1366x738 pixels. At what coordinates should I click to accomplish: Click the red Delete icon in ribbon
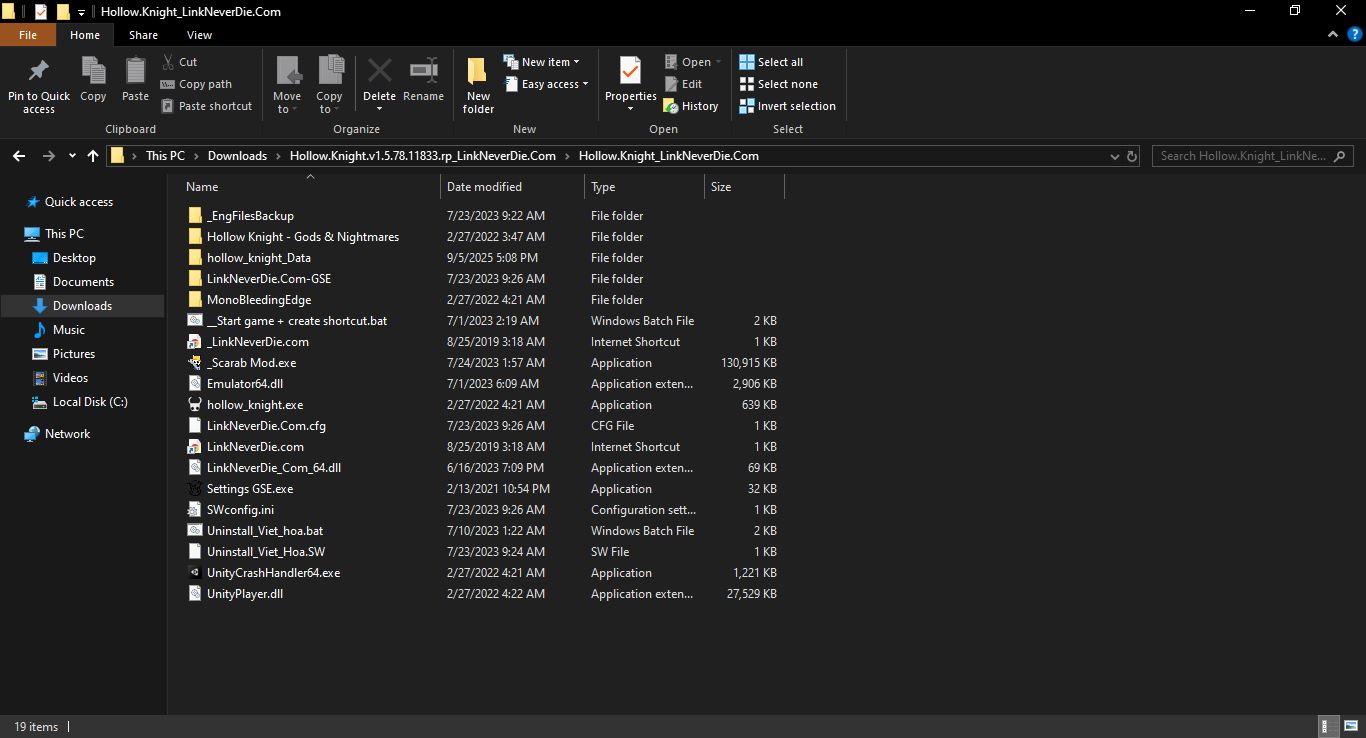pos(379,71)
